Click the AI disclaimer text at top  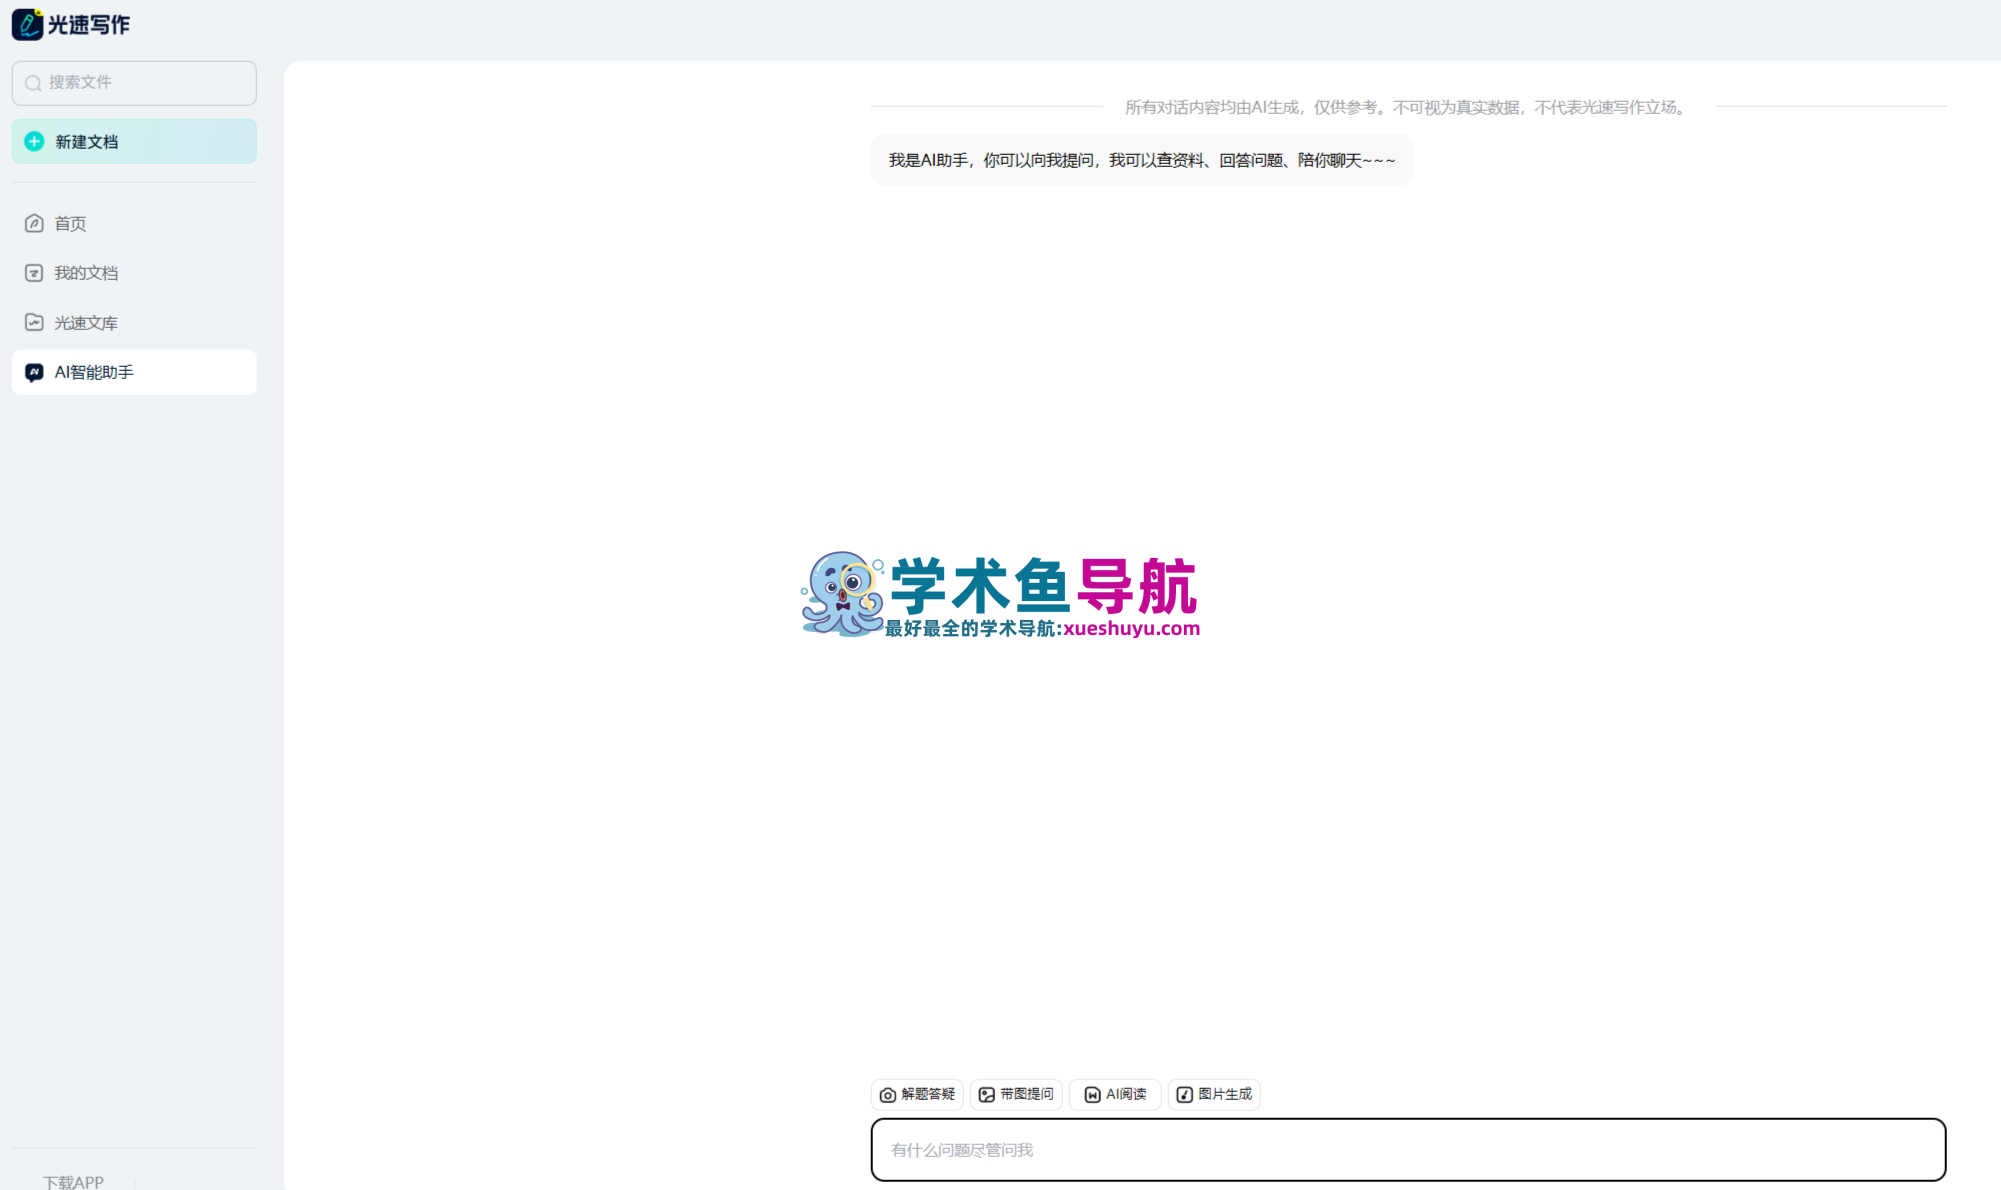[1408, 107]
